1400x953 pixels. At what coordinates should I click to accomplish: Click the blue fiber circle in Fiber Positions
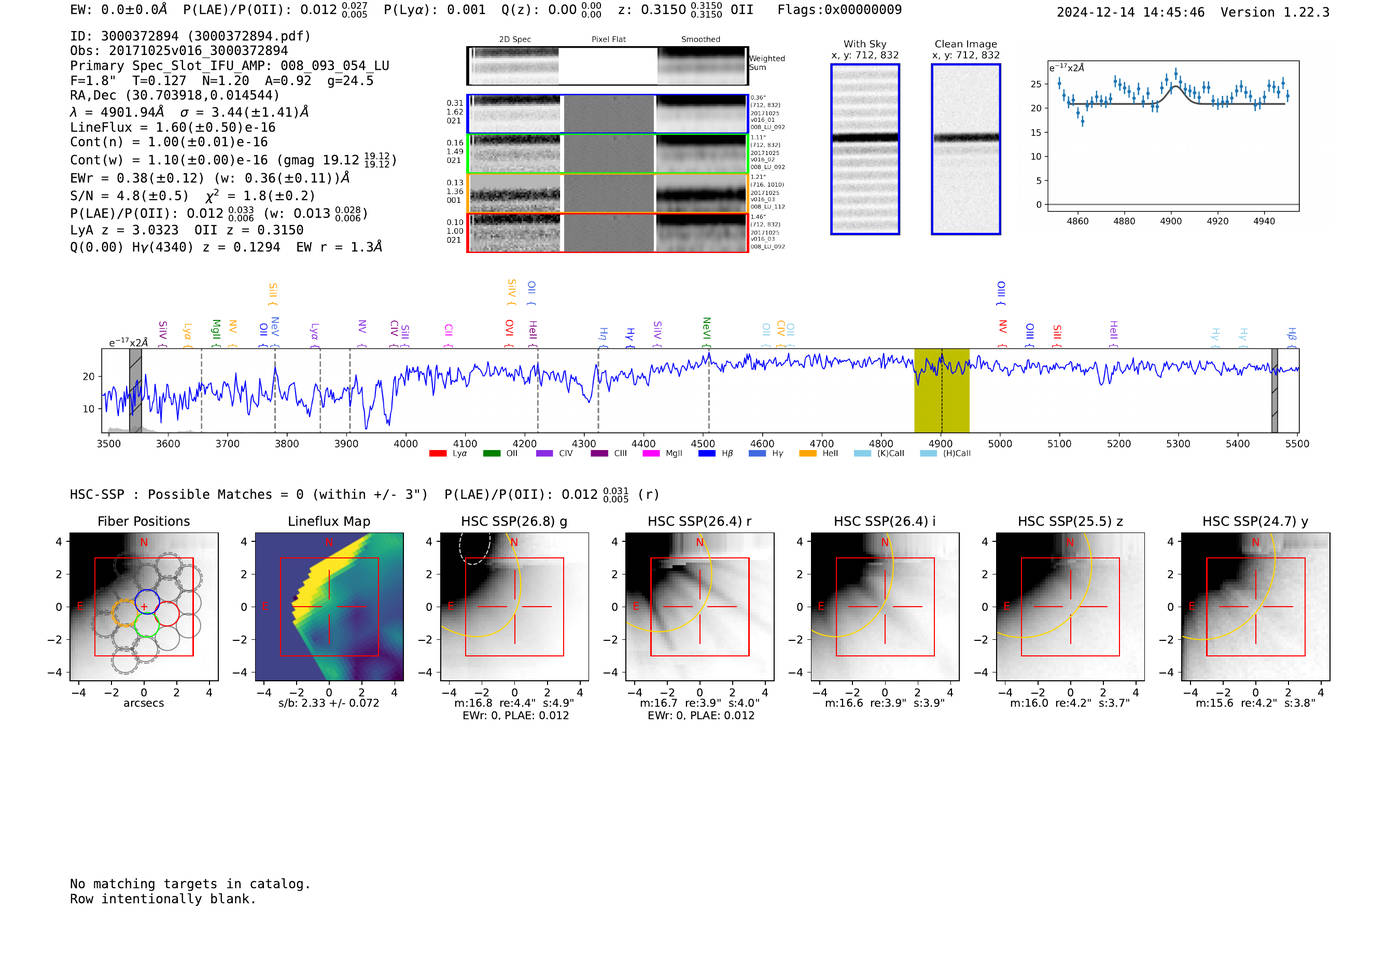coord(145,602)
